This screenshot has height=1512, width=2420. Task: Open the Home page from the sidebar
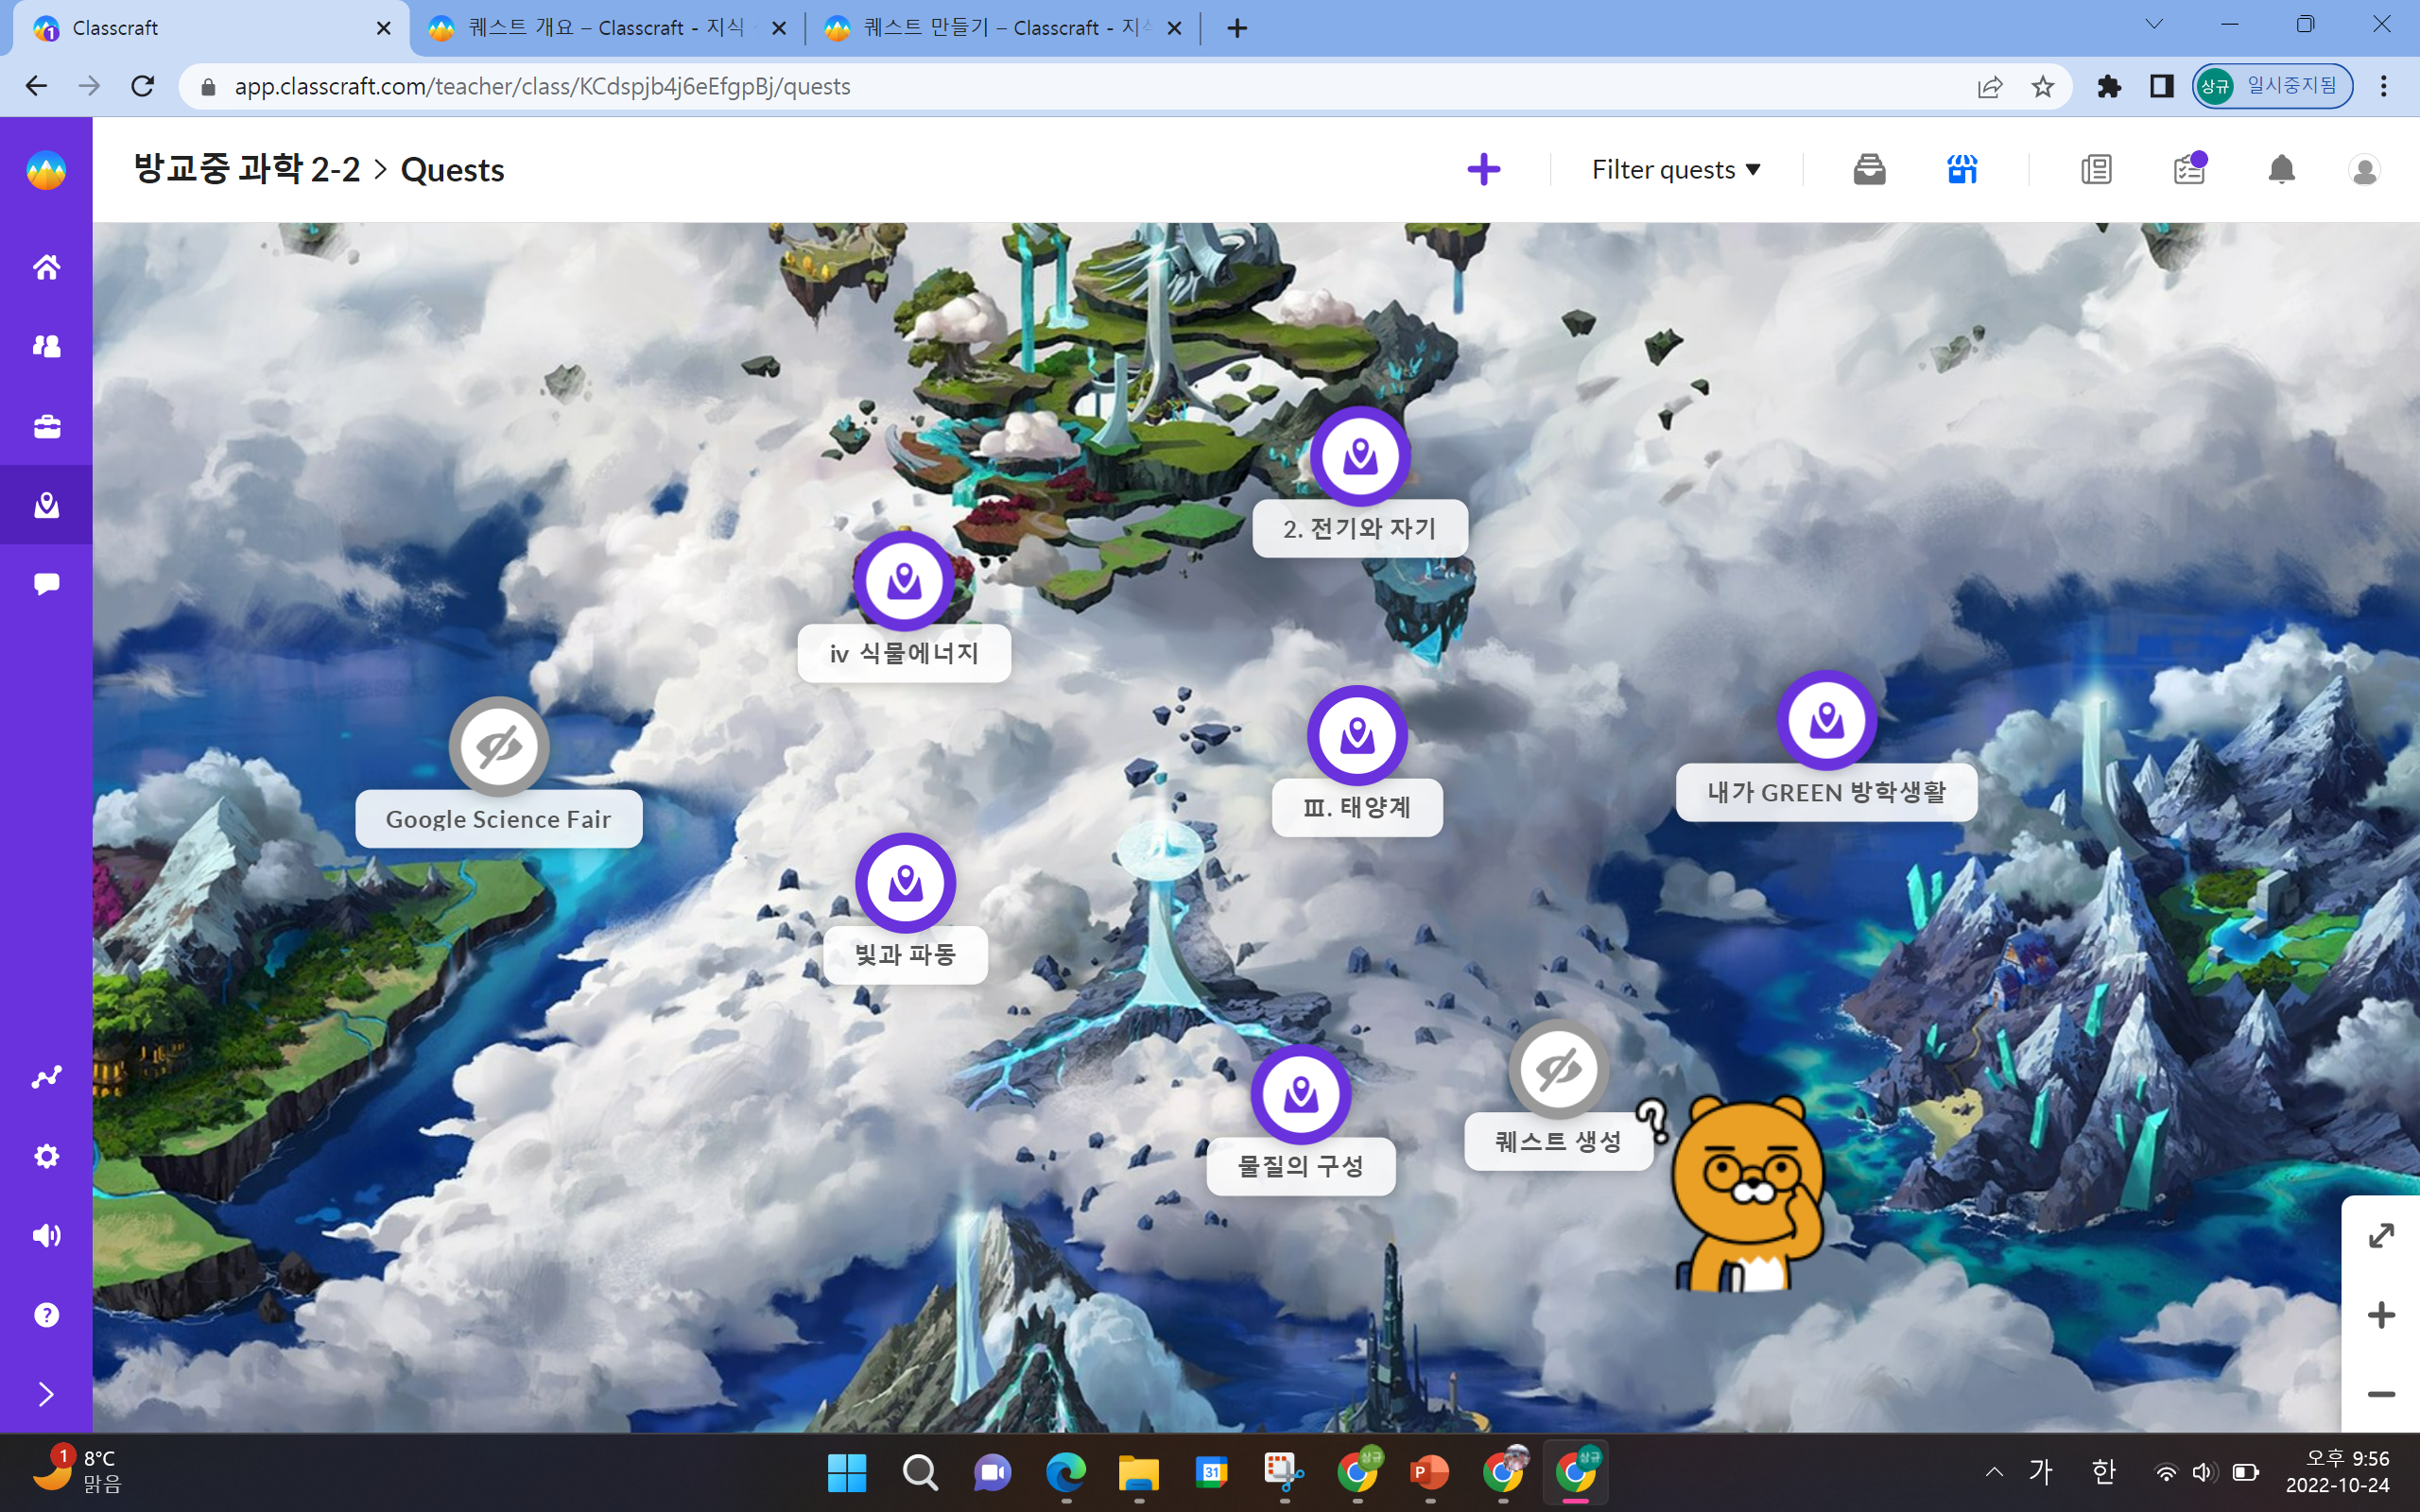point(46,267)
